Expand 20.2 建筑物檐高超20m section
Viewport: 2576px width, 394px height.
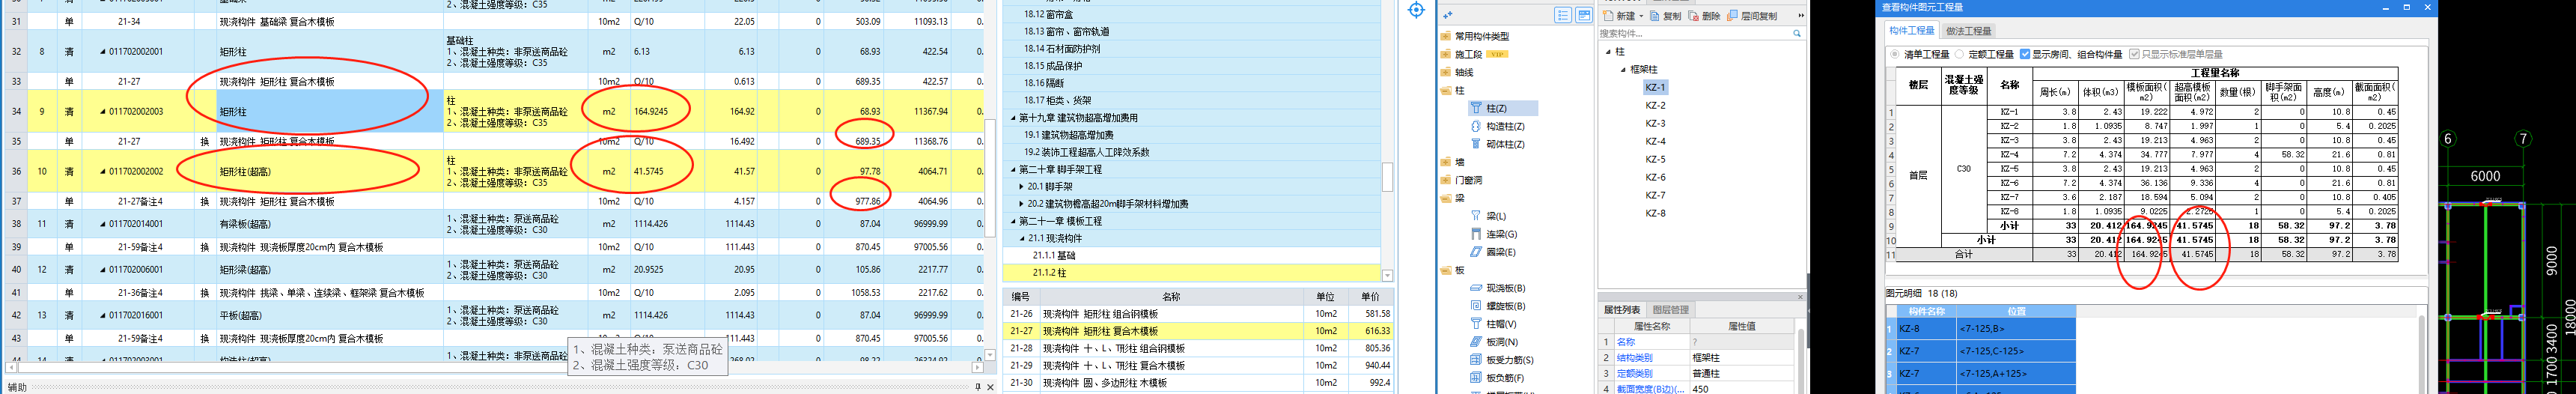click(x=1021, y=204)
